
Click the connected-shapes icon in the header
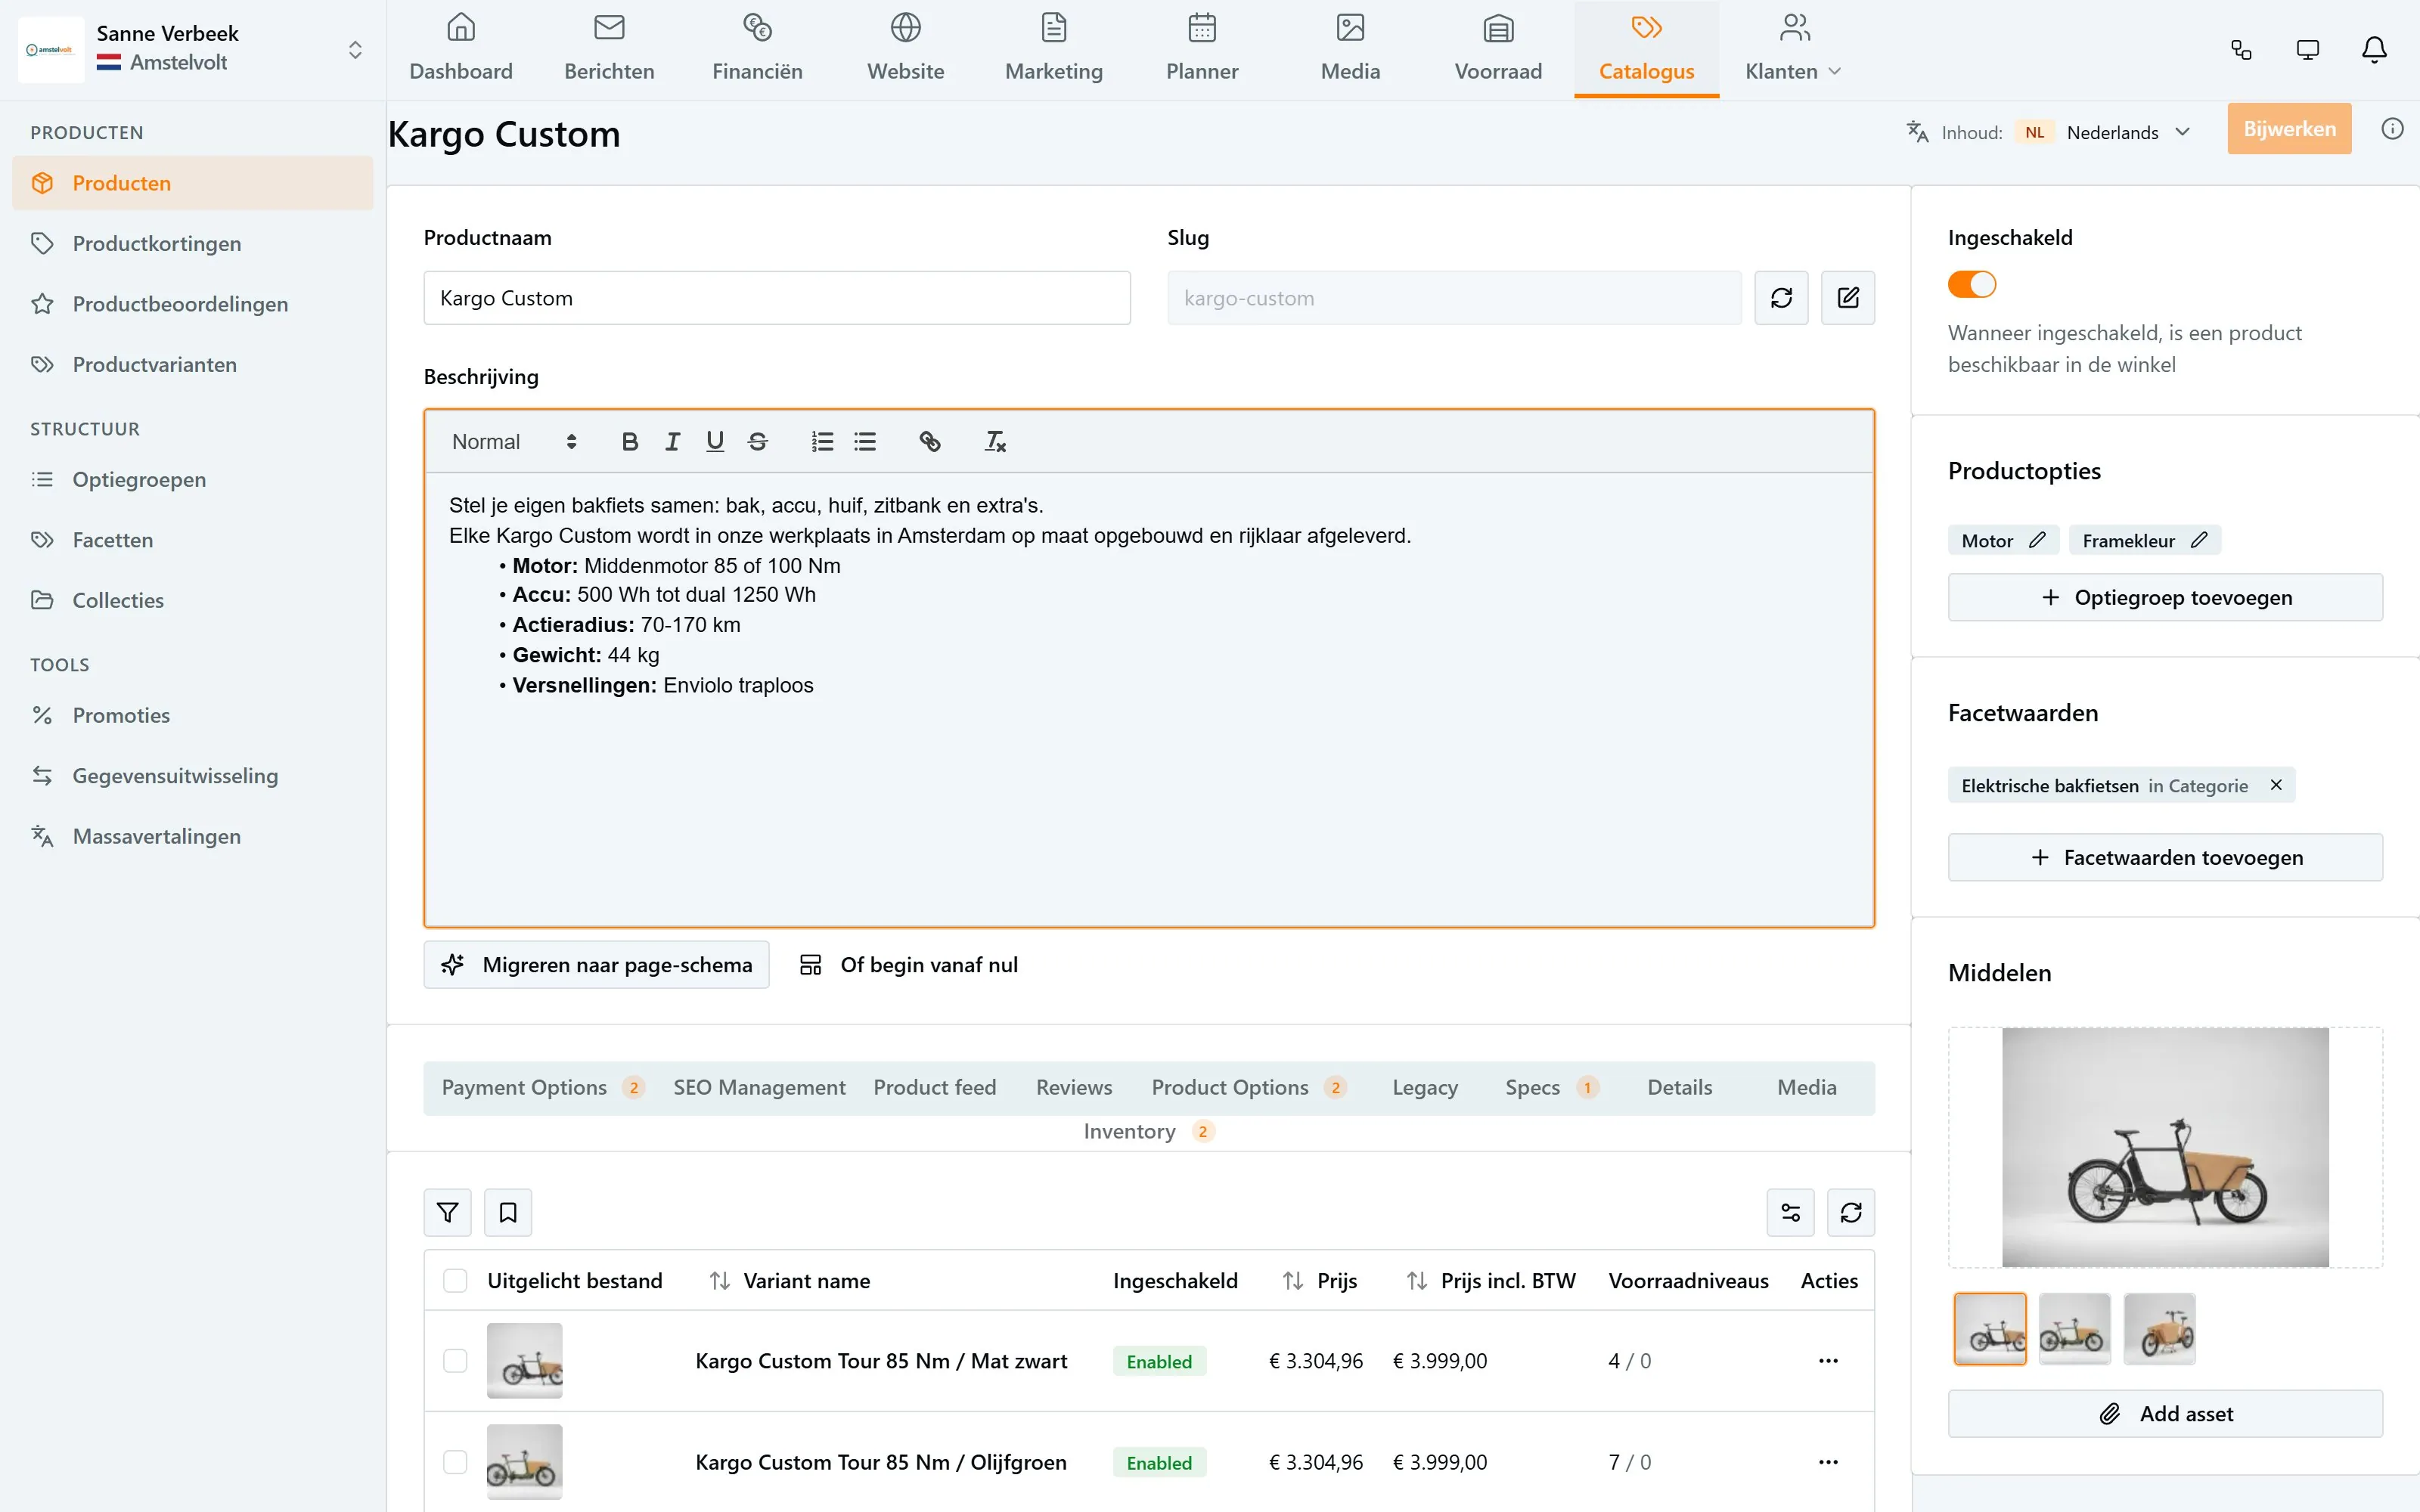coord(2241,50)
